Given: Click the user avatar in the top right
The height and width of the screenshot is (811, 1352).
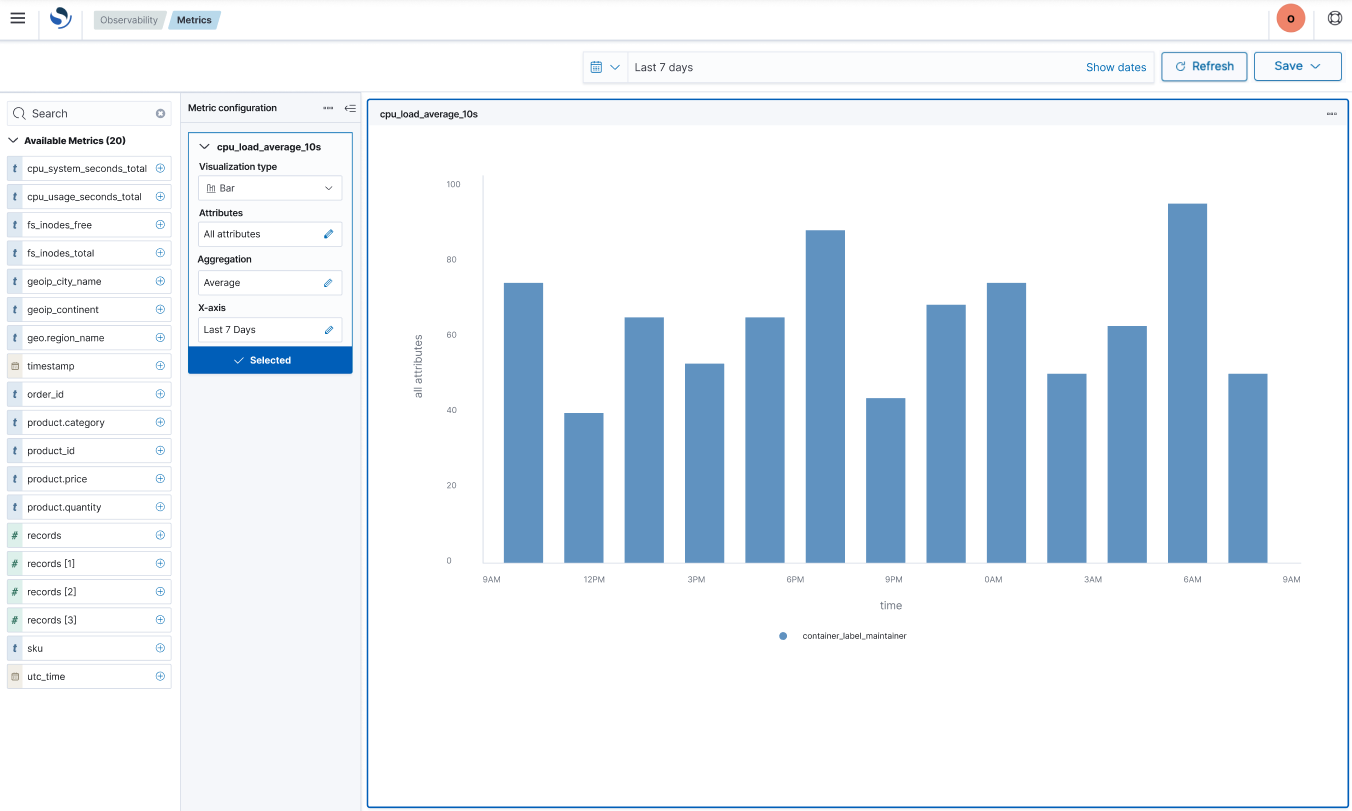Looking at the screenshot, I should tap(1290, 17).
